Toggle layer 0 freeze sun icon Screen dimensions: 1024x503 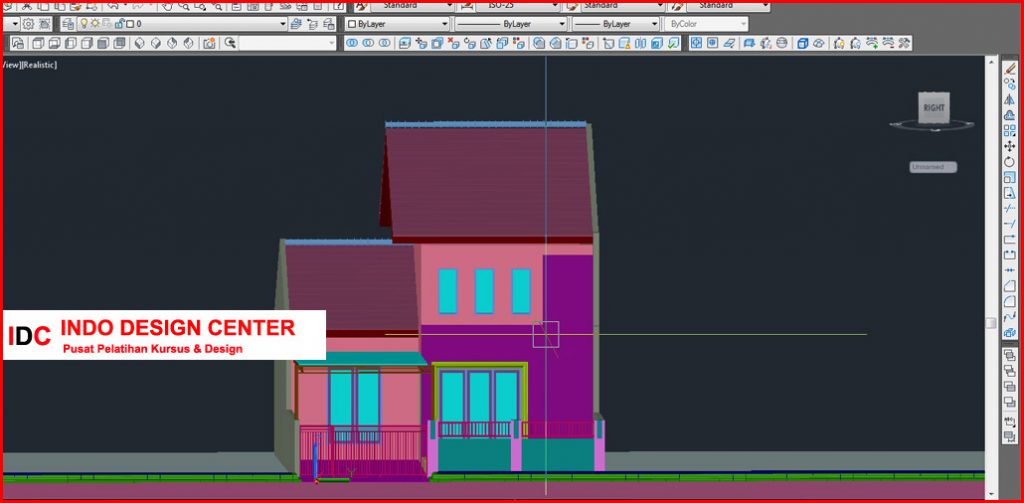pyautogui.click(x=95, y=24)
